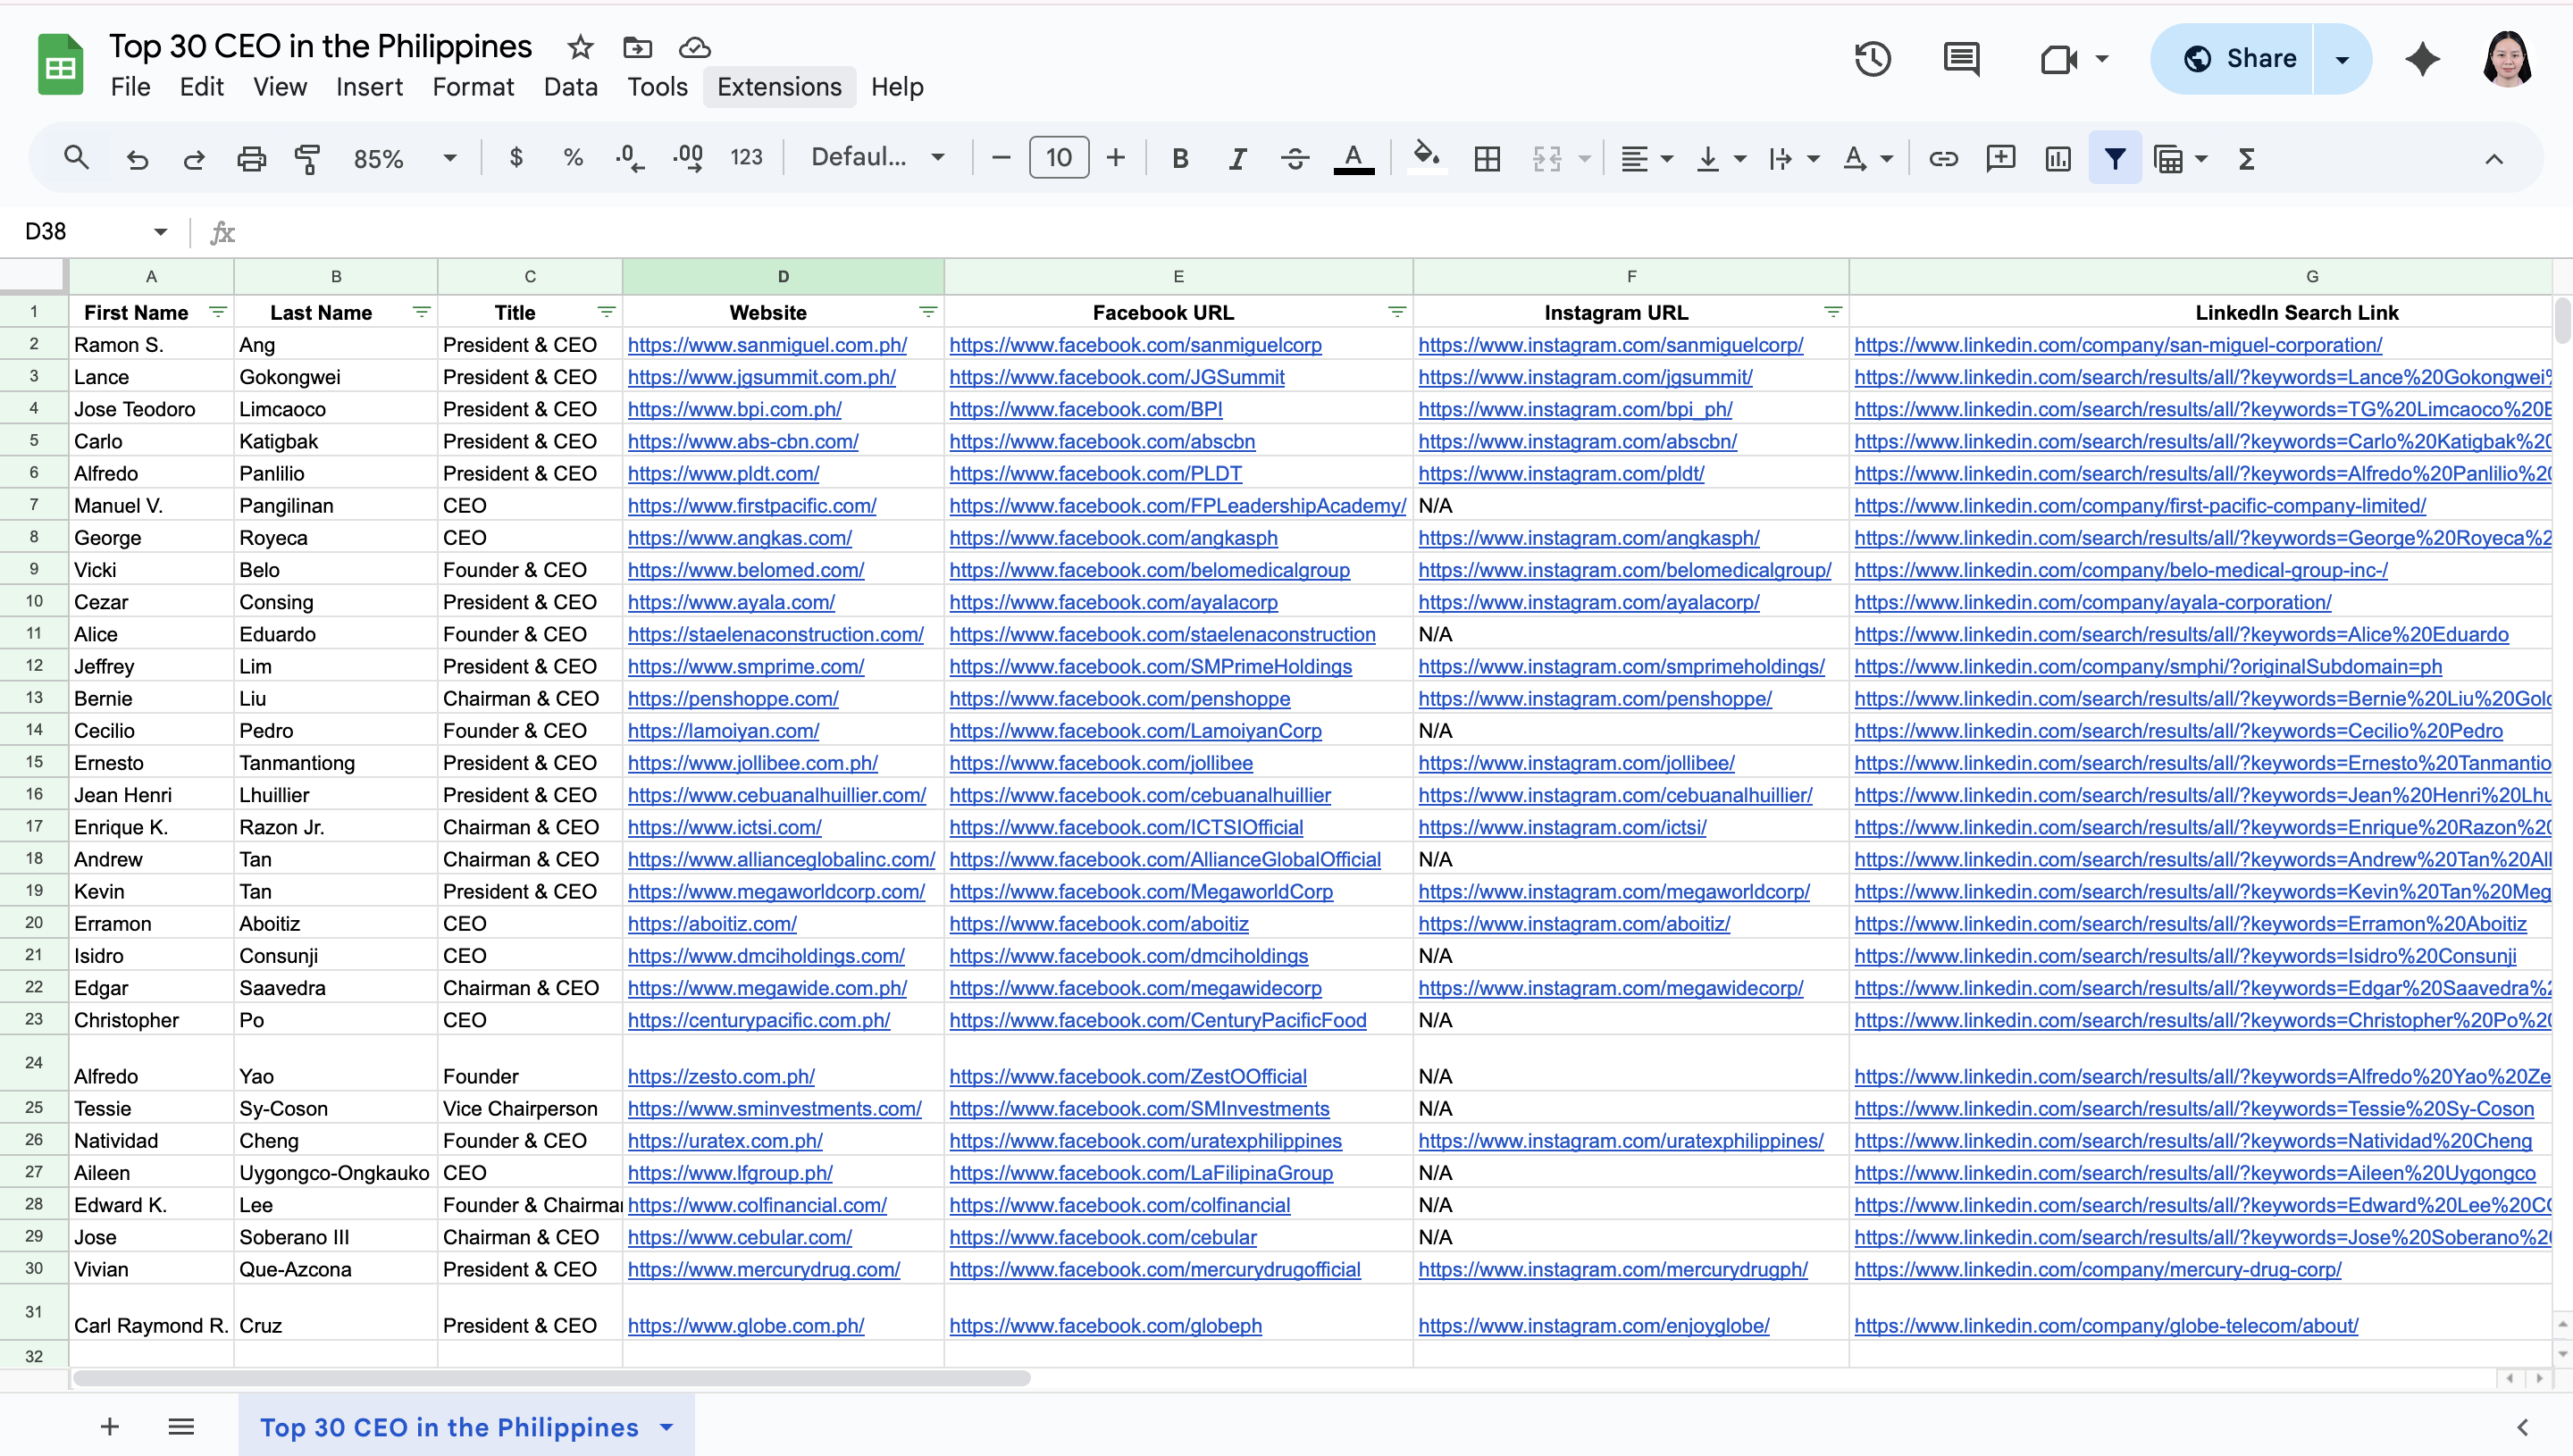Open the Extensions menu

coord(779,87)
